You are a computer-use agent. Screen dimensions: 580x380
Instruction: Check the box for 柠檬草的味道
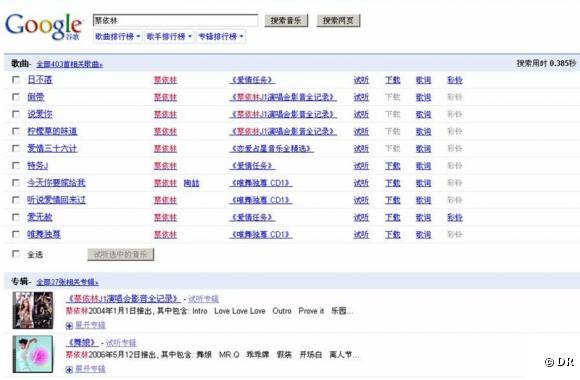click(x=16, y=131)
